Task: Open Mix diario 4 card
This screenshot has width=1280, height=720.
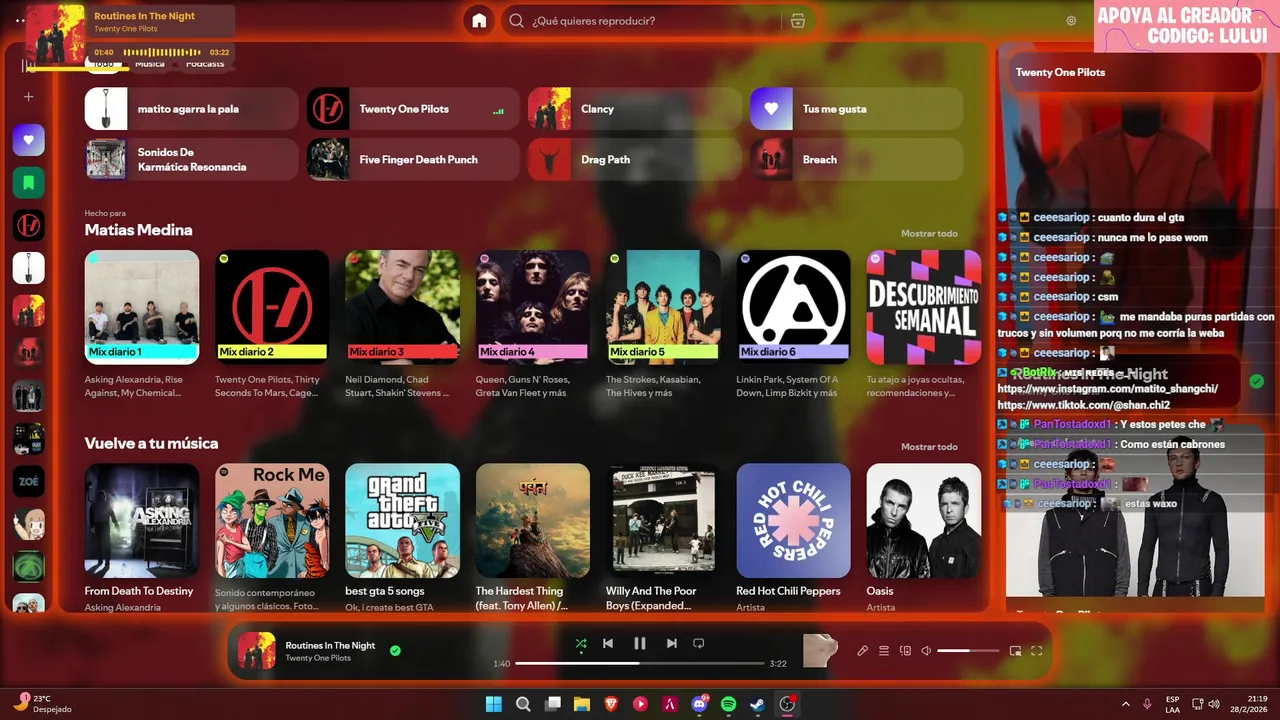Action: (533, 322)
